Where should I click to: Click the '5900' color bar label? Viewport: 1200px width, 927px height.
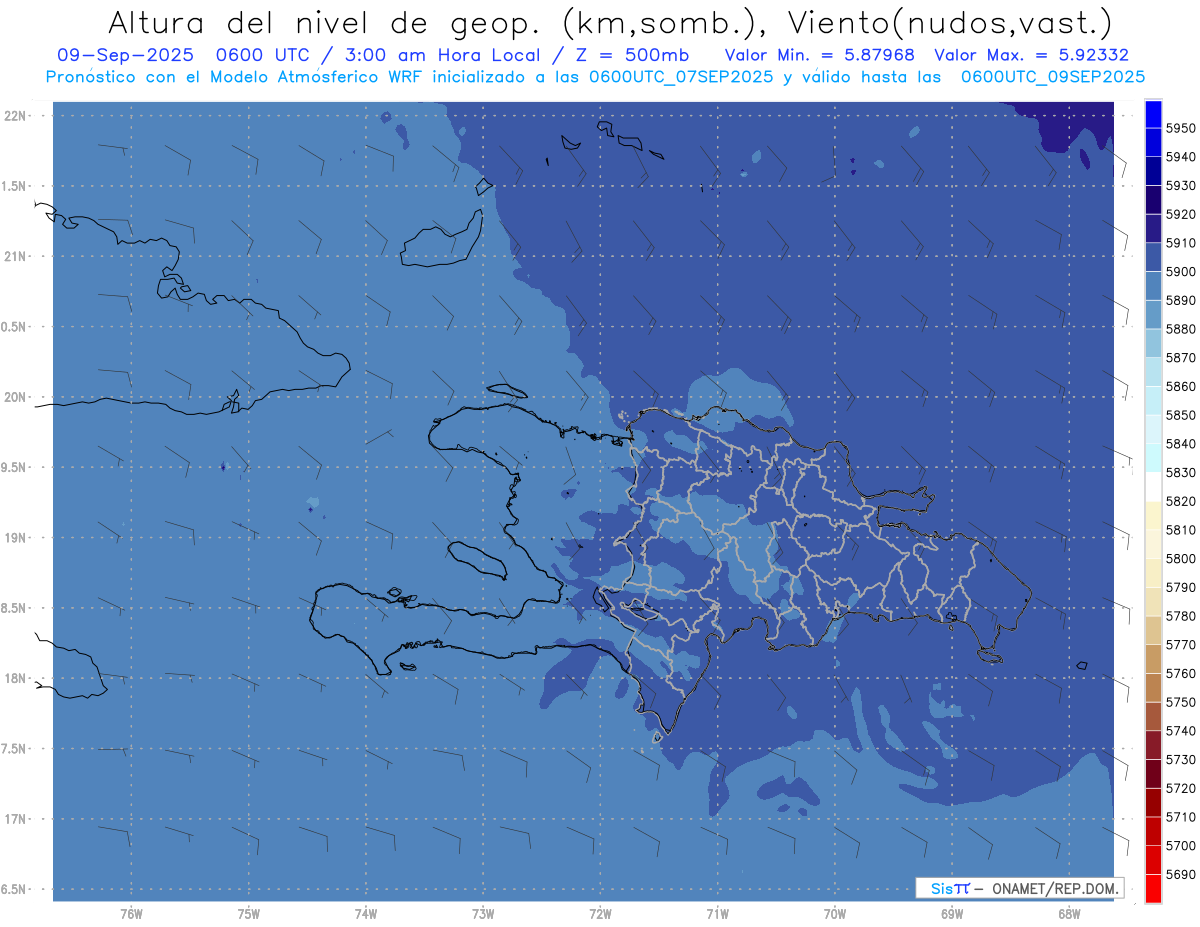[1180, 271]
